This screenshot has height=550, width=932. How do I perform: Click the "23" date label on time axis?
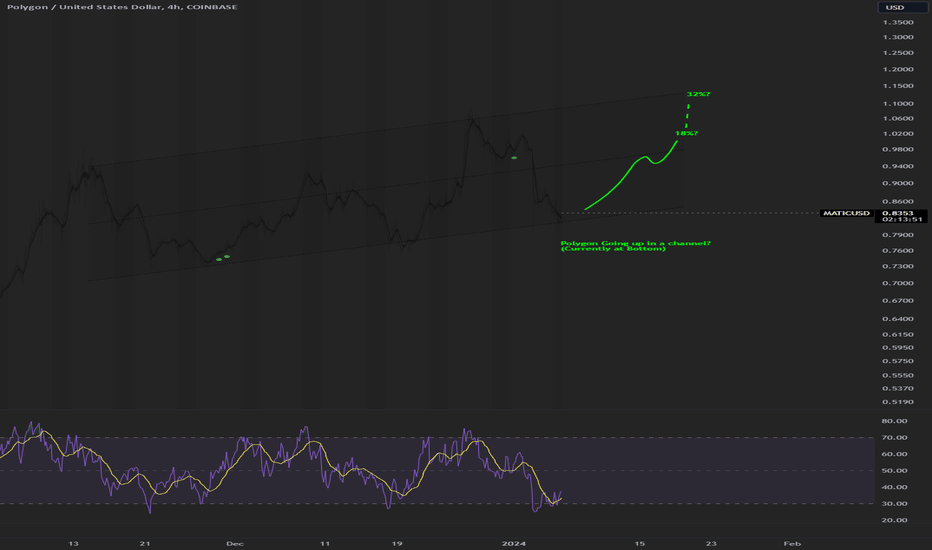(x=711, y=543)
